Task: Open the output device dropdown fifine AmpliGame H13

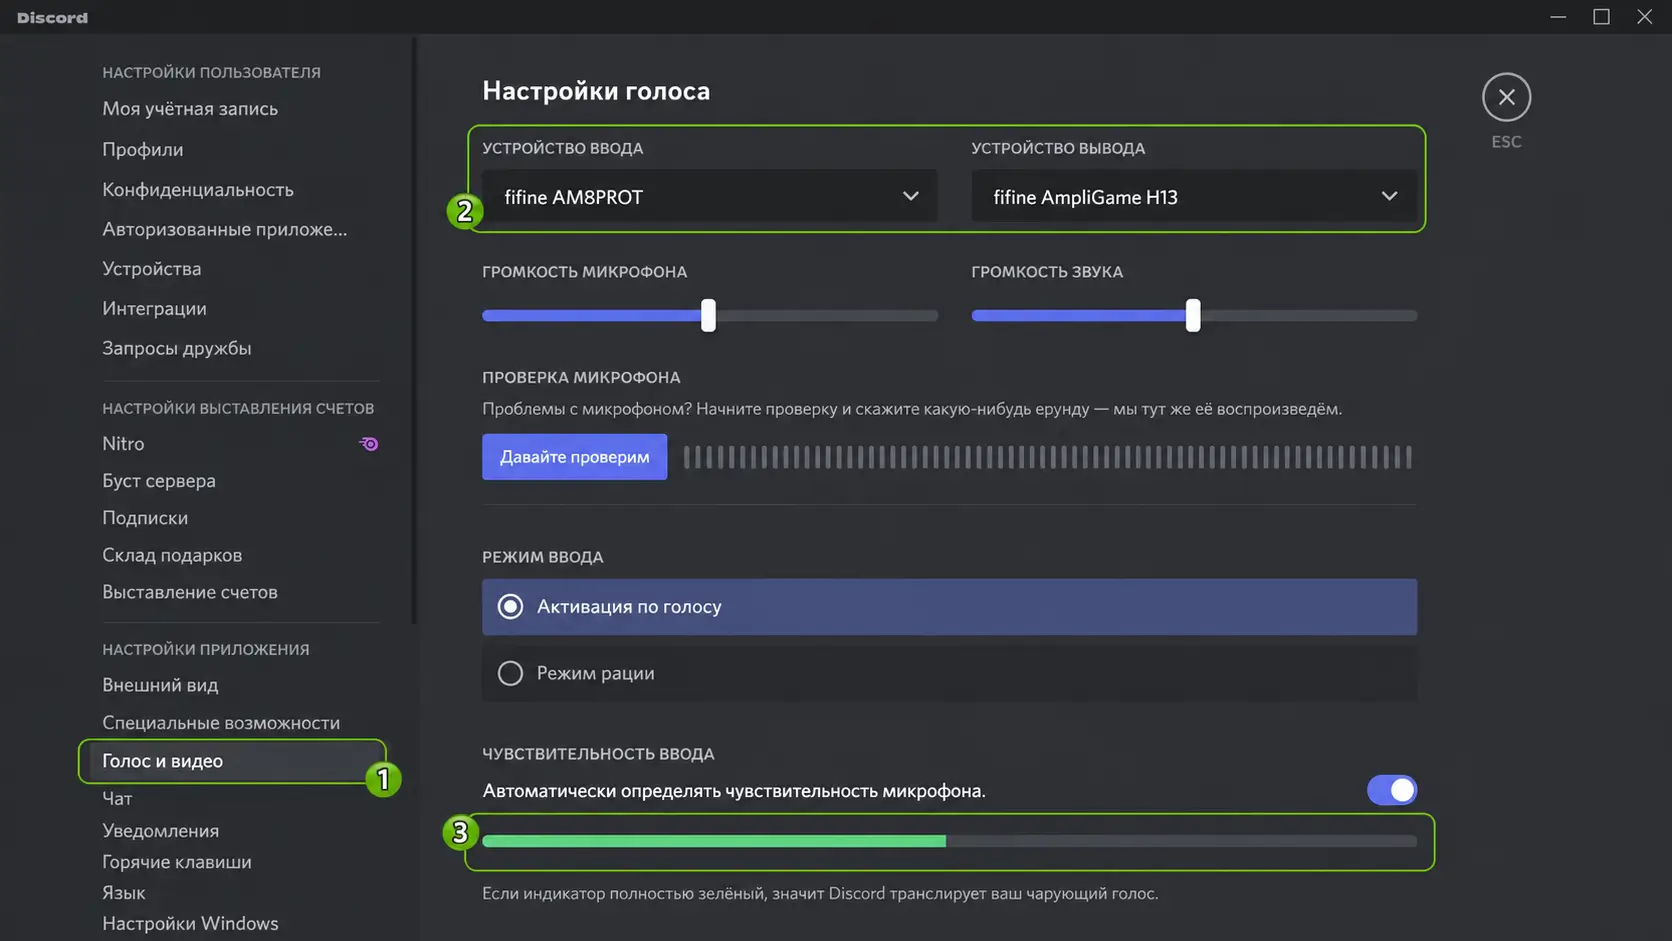Action: pyautogui.click(x=1193, y=196)
